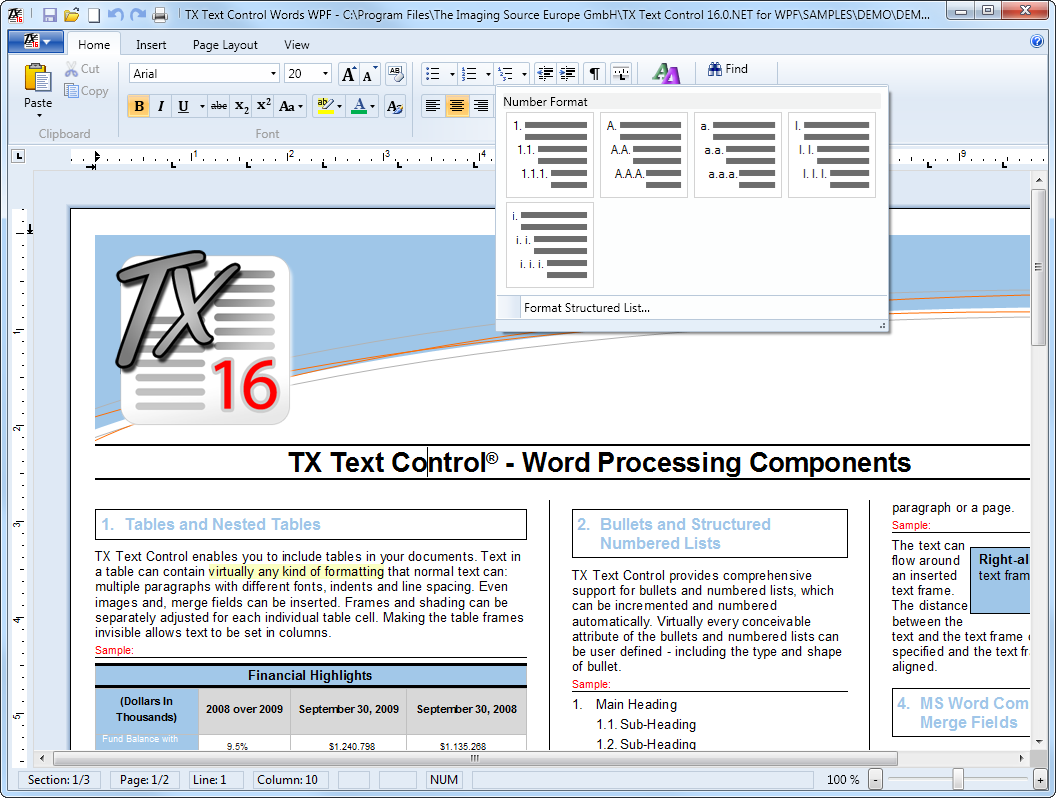Expand the bulleted list dropdown arrow
This screenshot has height=798, width=1056.
[x=452, y=73]
